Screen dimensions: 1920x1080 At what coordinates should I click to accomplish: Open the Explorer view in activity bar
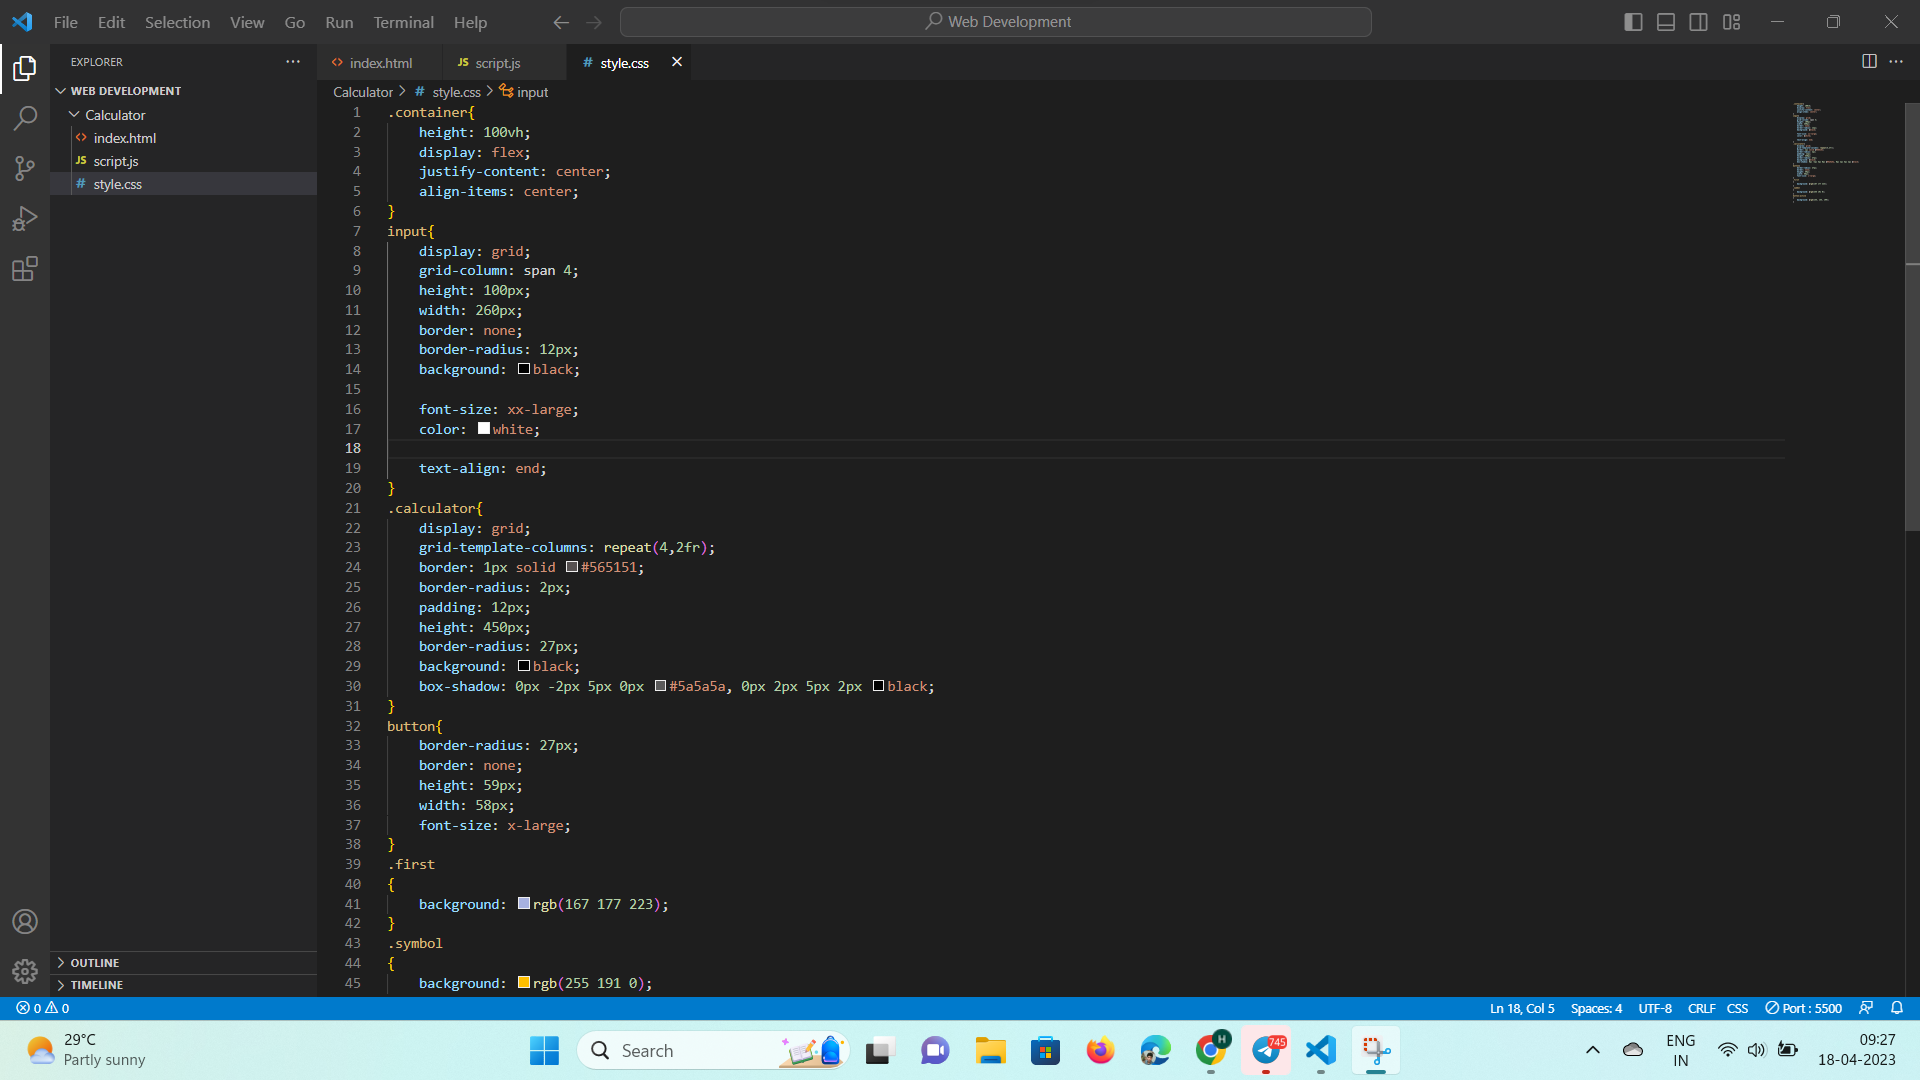point(25,68)
